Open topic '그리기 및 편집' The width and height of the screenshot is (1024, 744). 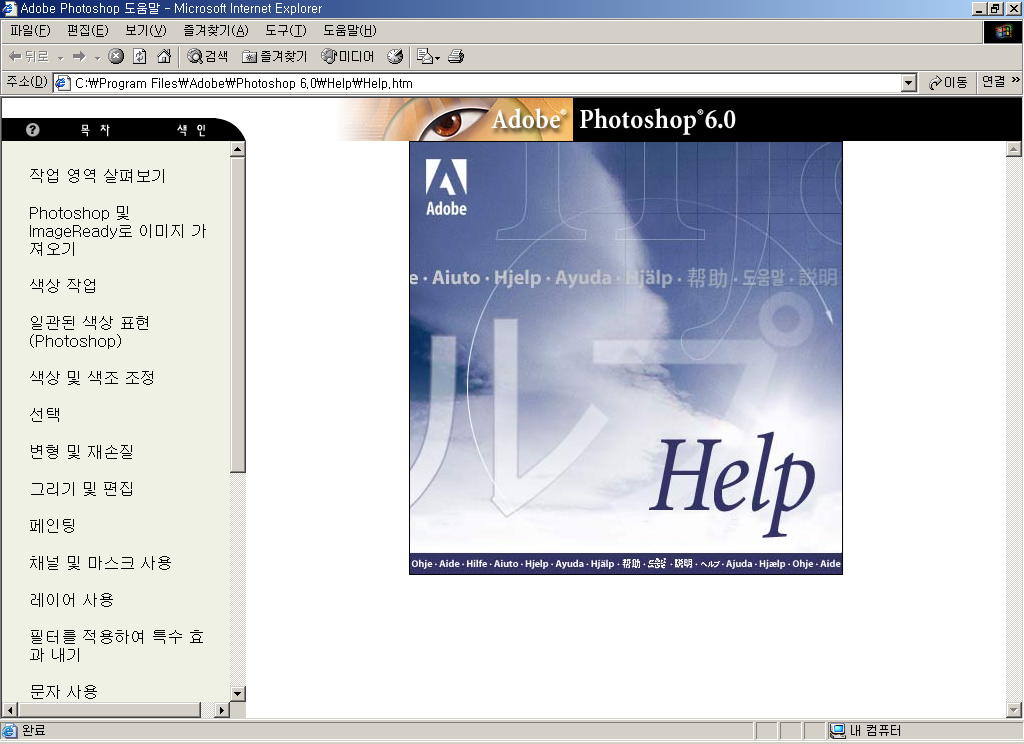click(x=81, y=489)
